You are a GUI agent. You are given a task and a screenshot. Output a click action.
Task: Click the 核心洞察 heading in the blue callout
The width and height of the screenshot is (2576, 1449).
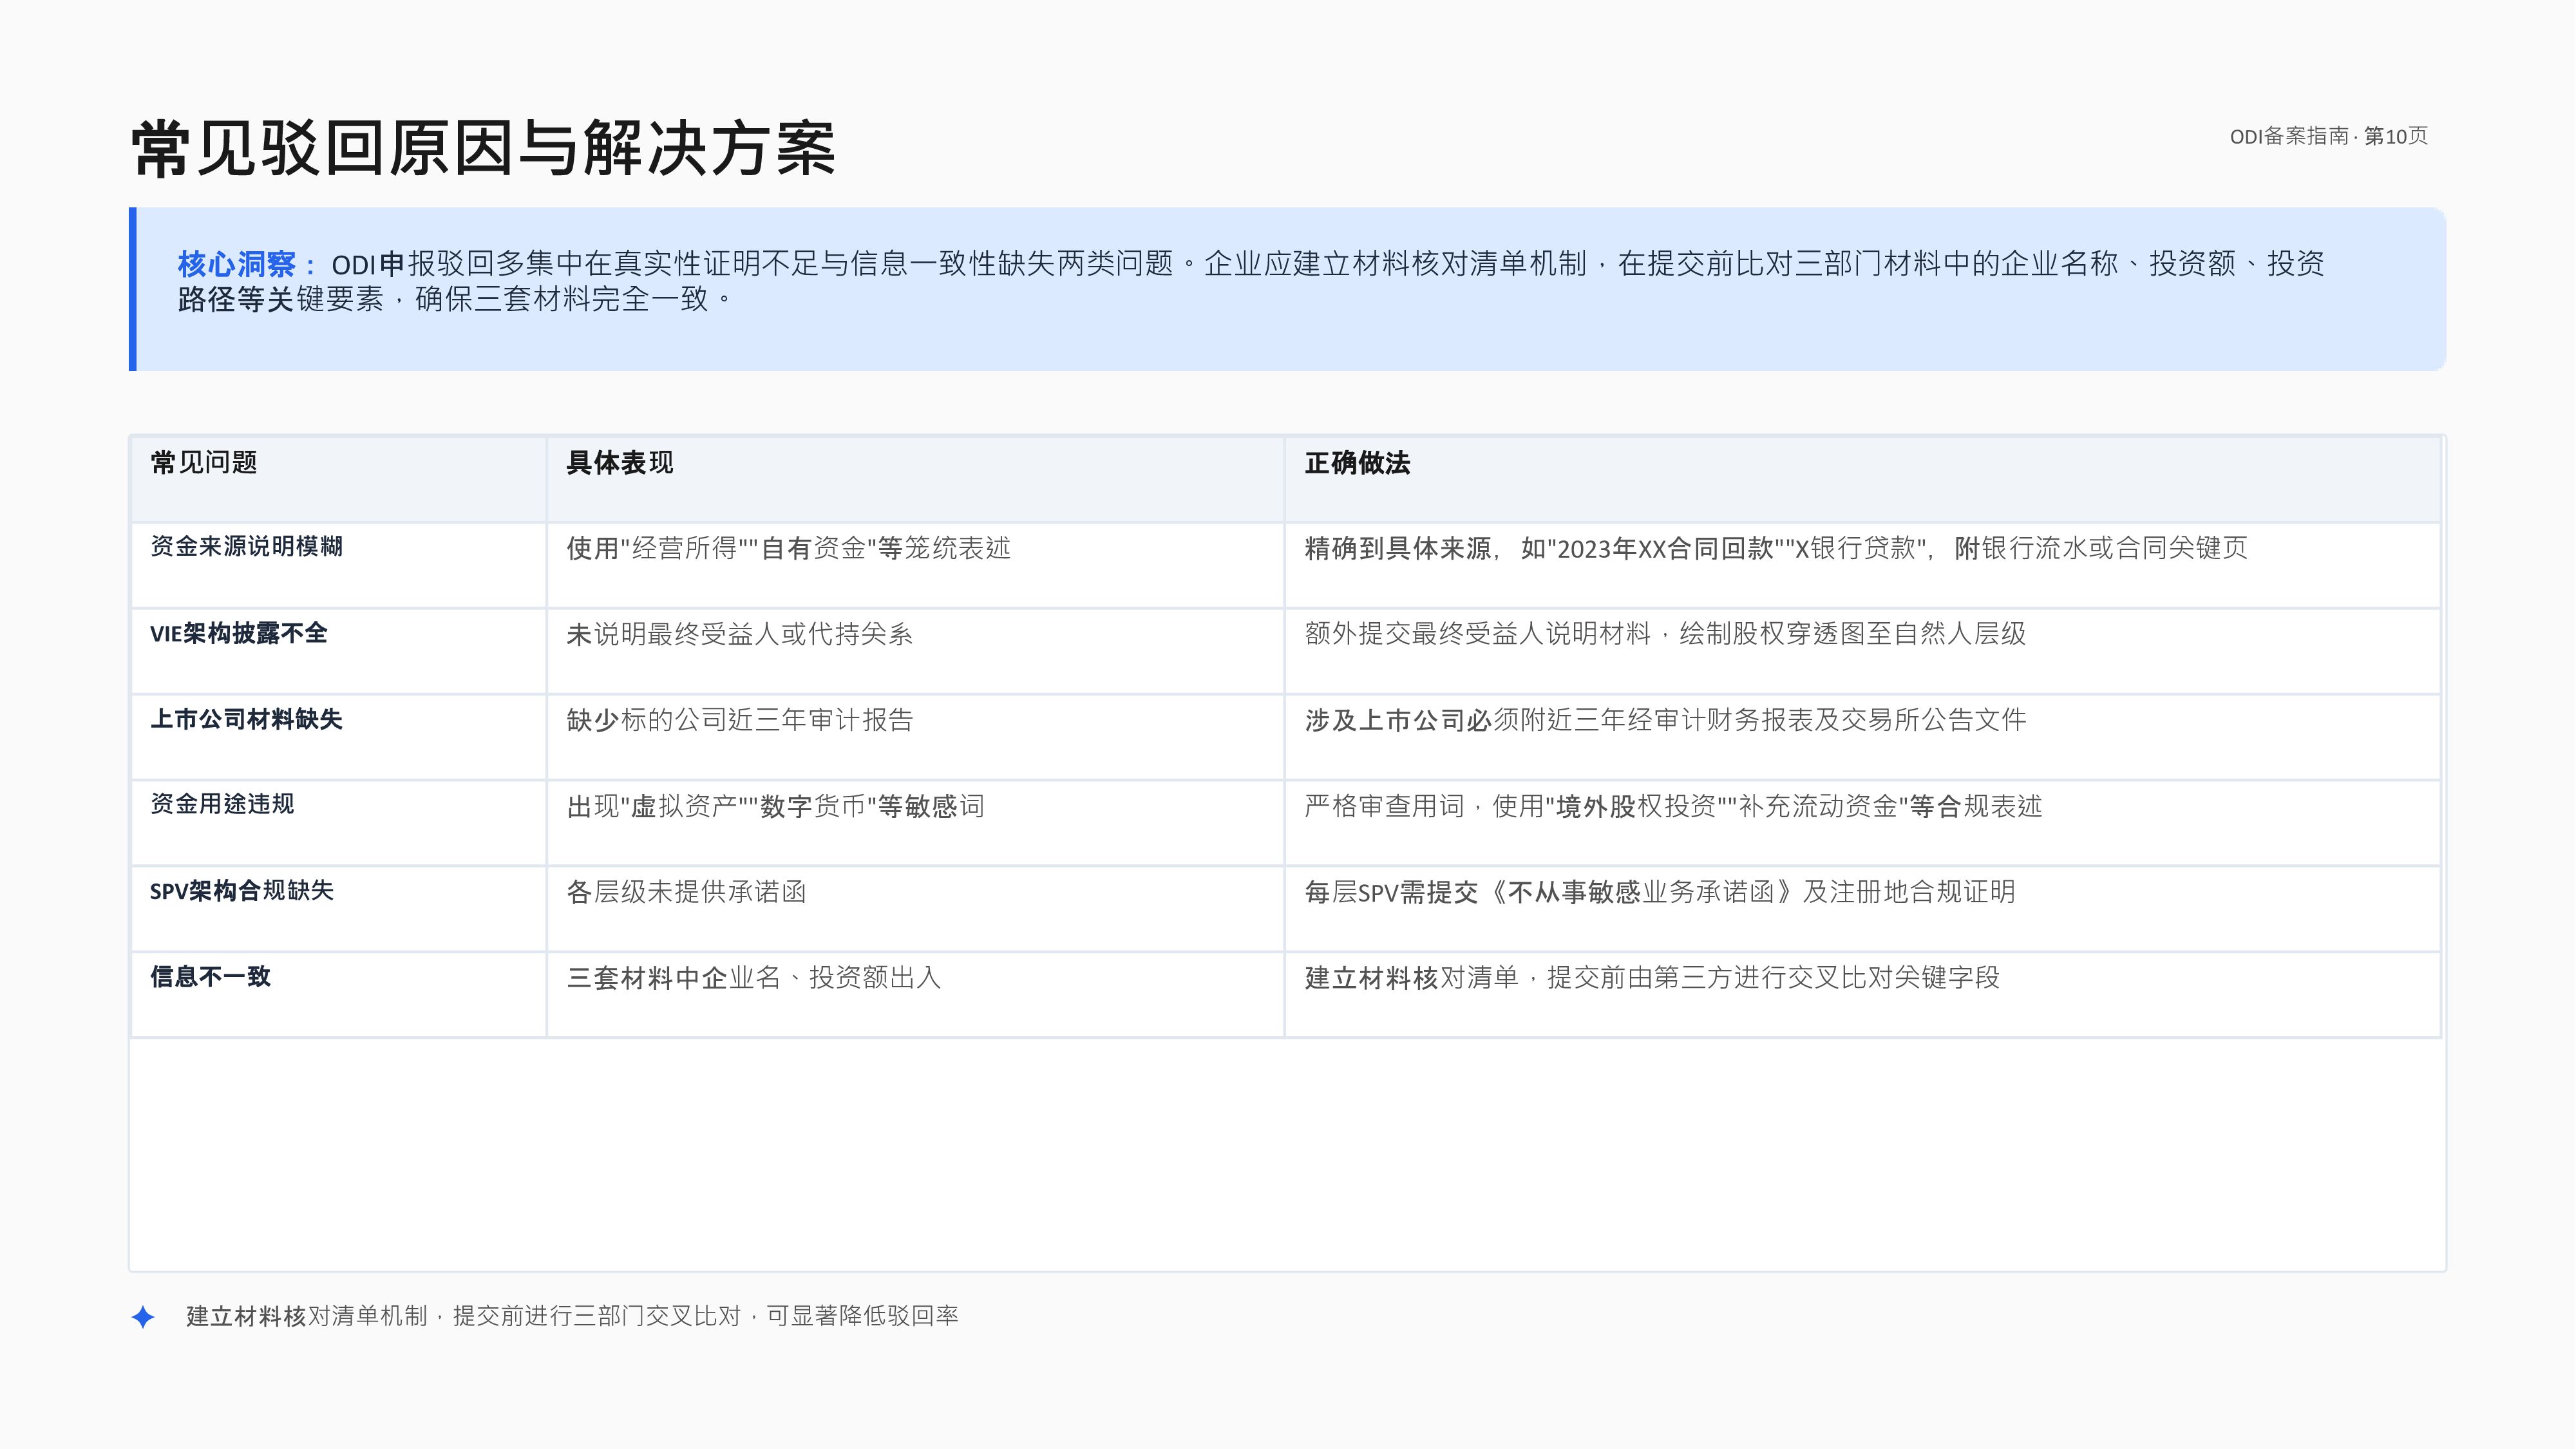pos(237,264)
